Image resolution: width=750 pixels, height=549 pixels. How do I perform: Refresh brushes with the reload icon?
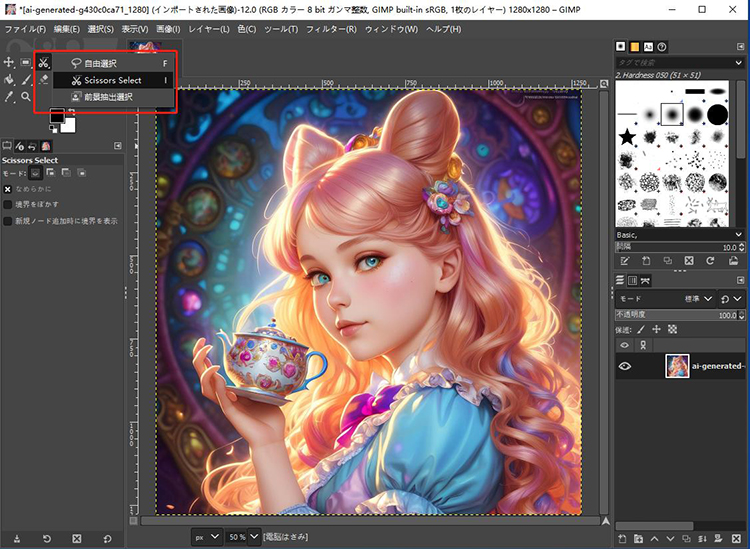point(709,261)
